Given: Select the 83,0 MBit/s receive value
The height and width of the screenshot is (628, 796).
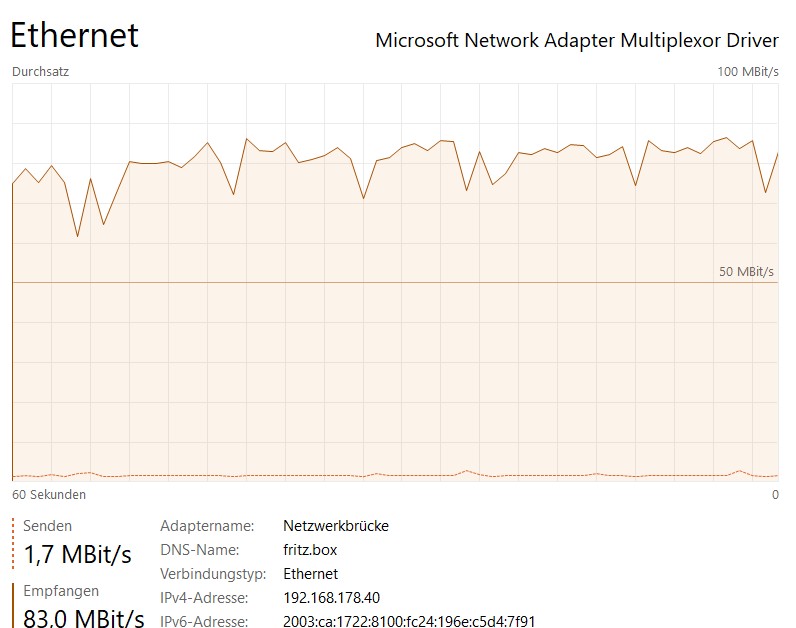Looking at the screenshot, I should coord(84,618).
